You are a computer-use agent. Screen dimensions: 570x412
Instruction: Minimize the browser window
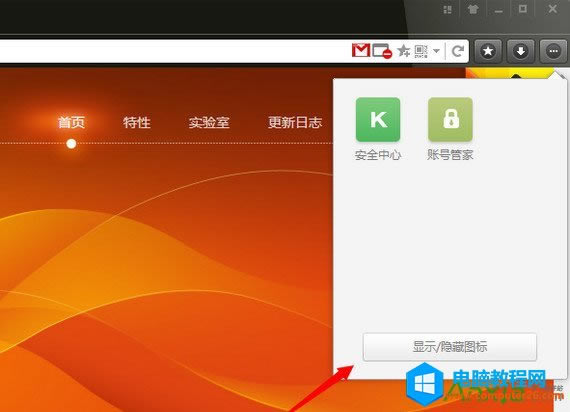coord(498,10)
